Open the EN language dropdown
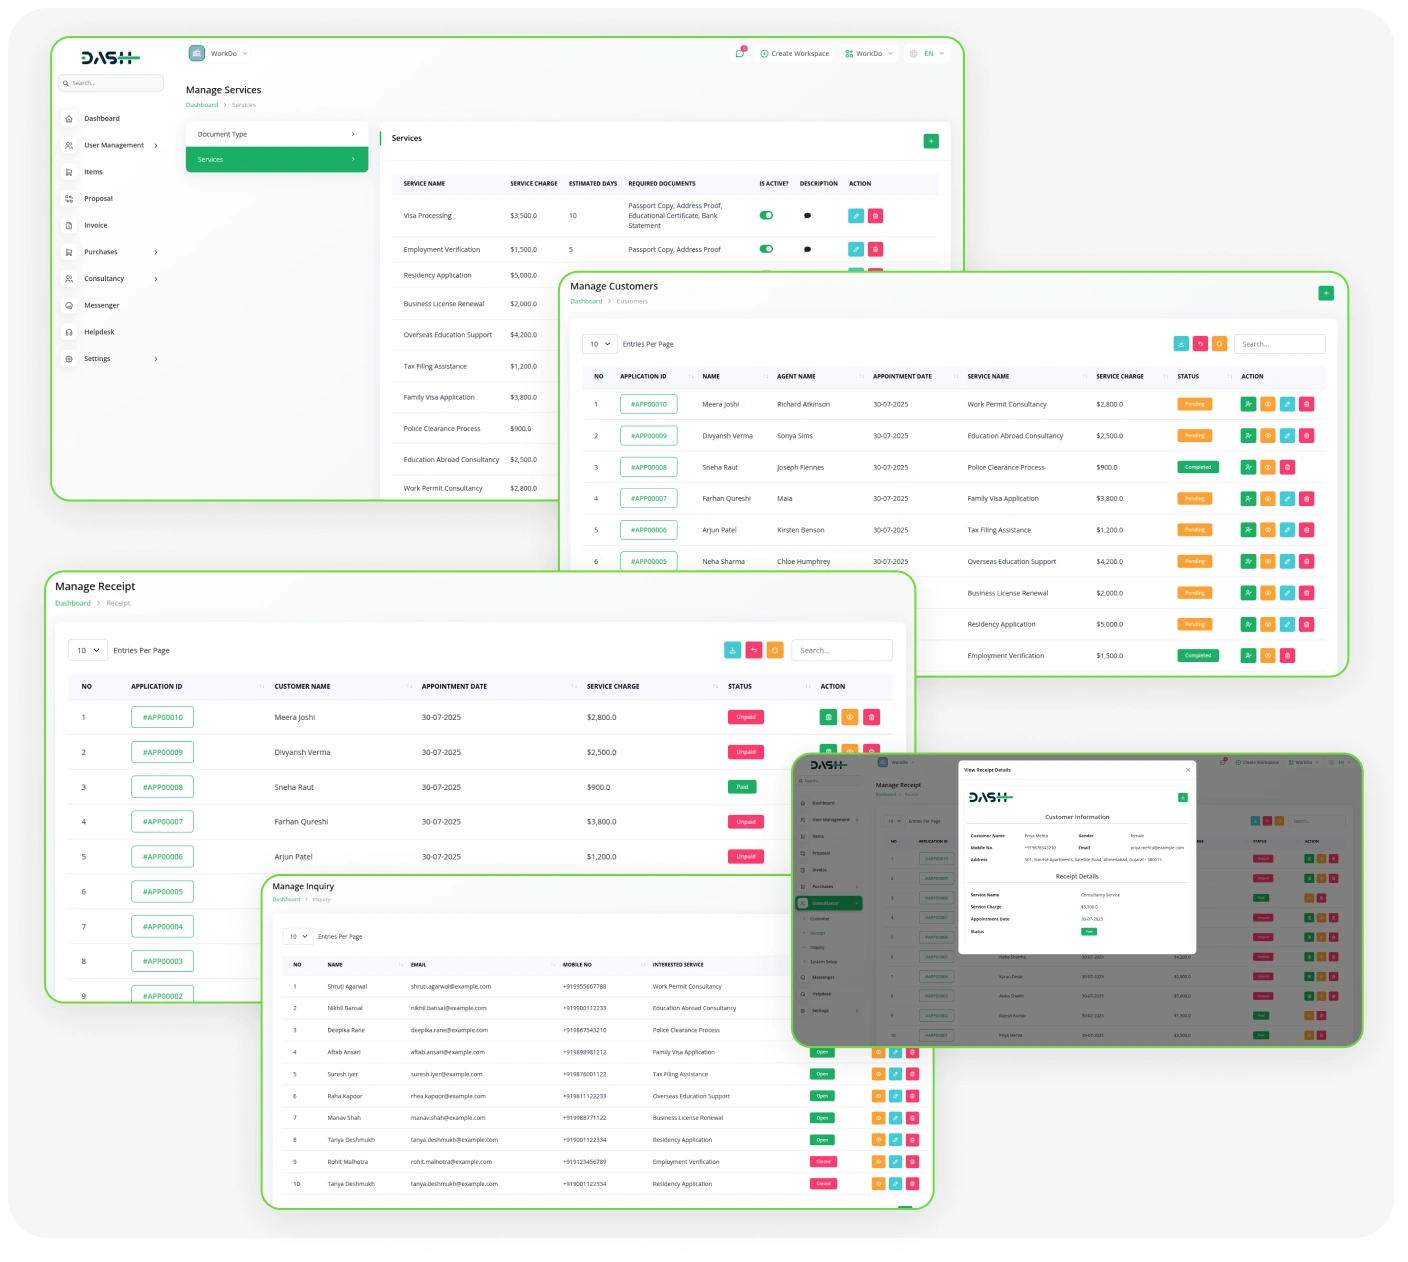The height and width of the screenshot is (1262, 1408). point(927,54)
